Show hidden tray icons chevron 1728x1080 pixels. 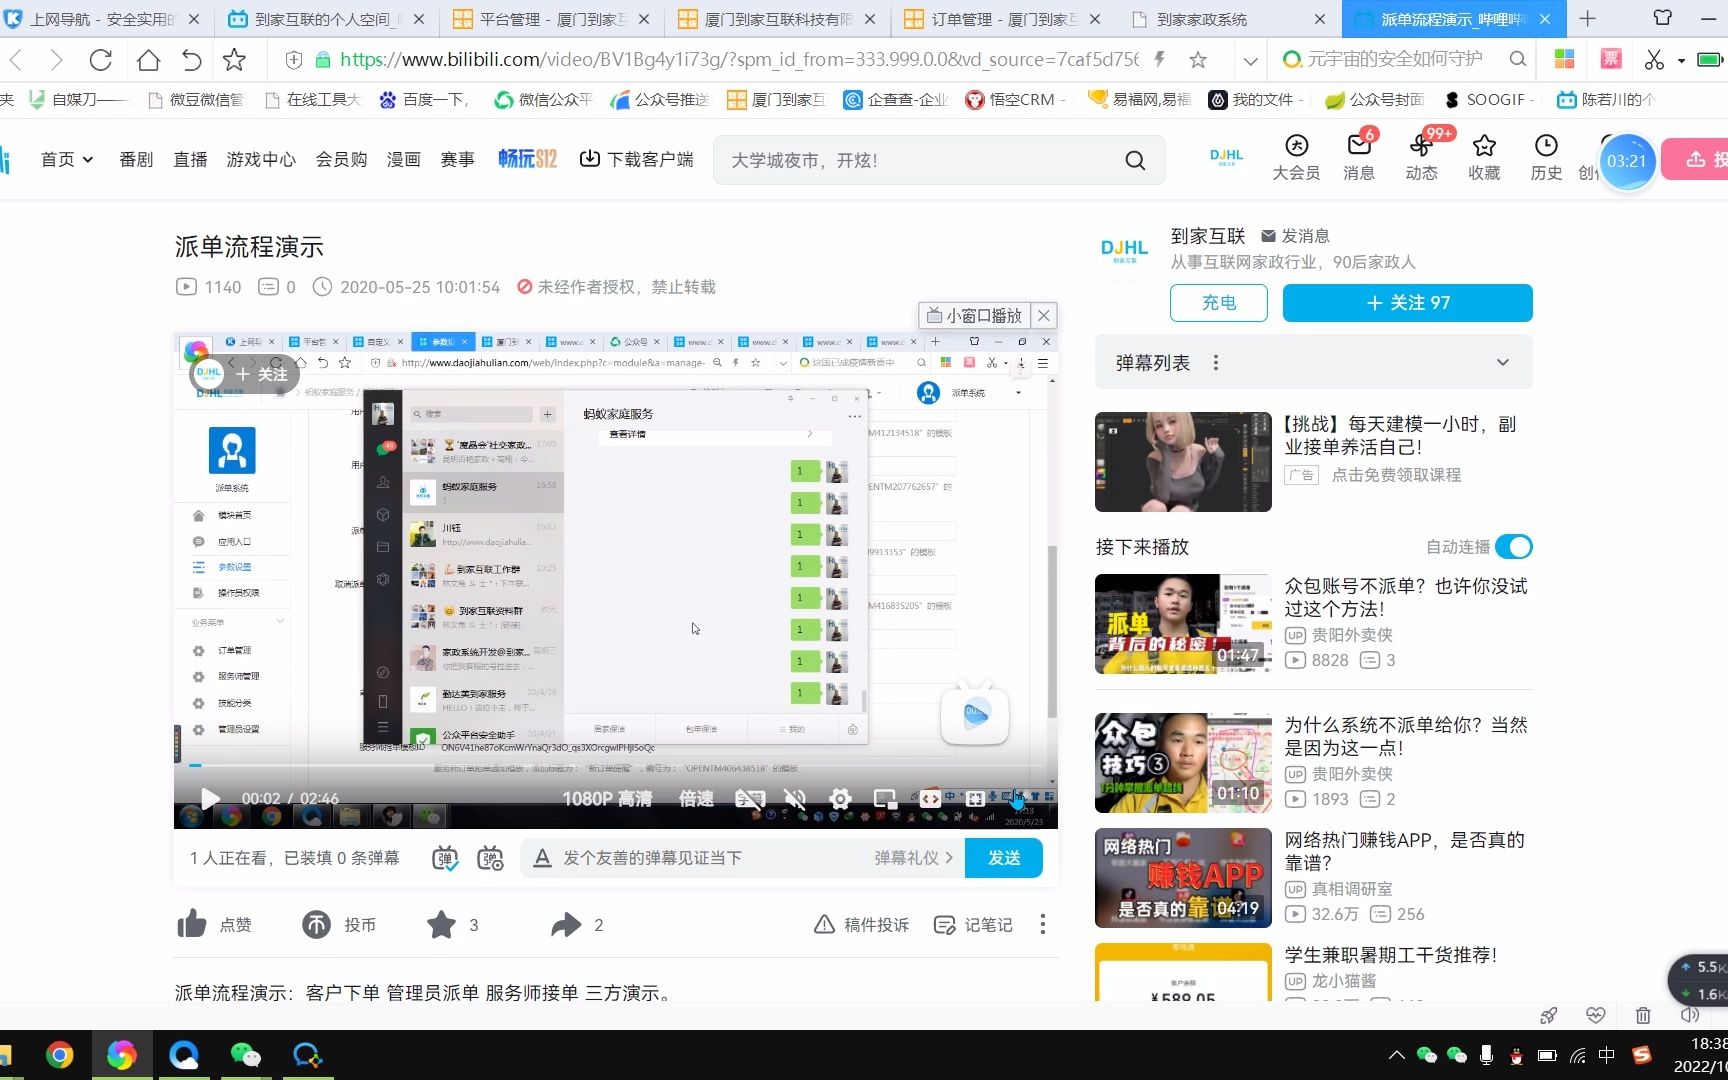pyautogui.click(x=1396, y=1055)
